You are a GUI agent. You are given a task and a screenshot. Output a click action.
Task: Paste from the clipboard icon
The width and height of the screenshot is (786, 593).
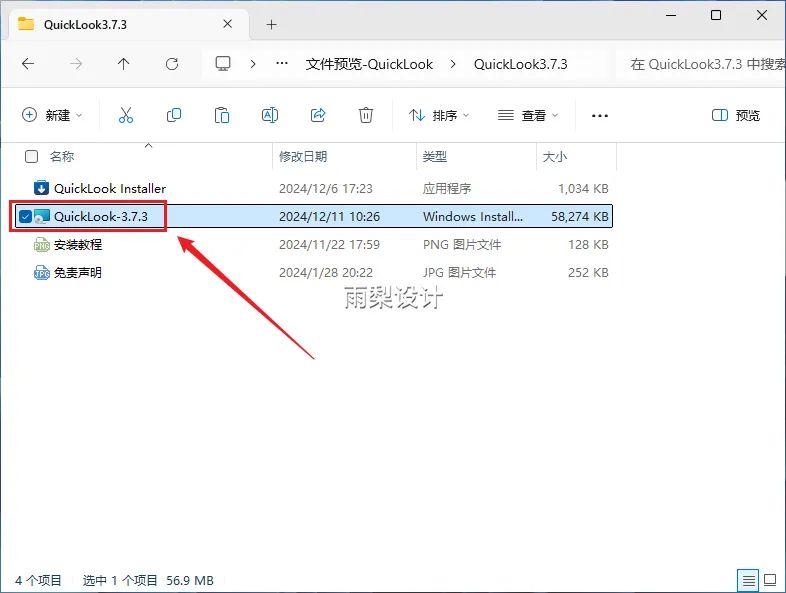click(222, 115)
